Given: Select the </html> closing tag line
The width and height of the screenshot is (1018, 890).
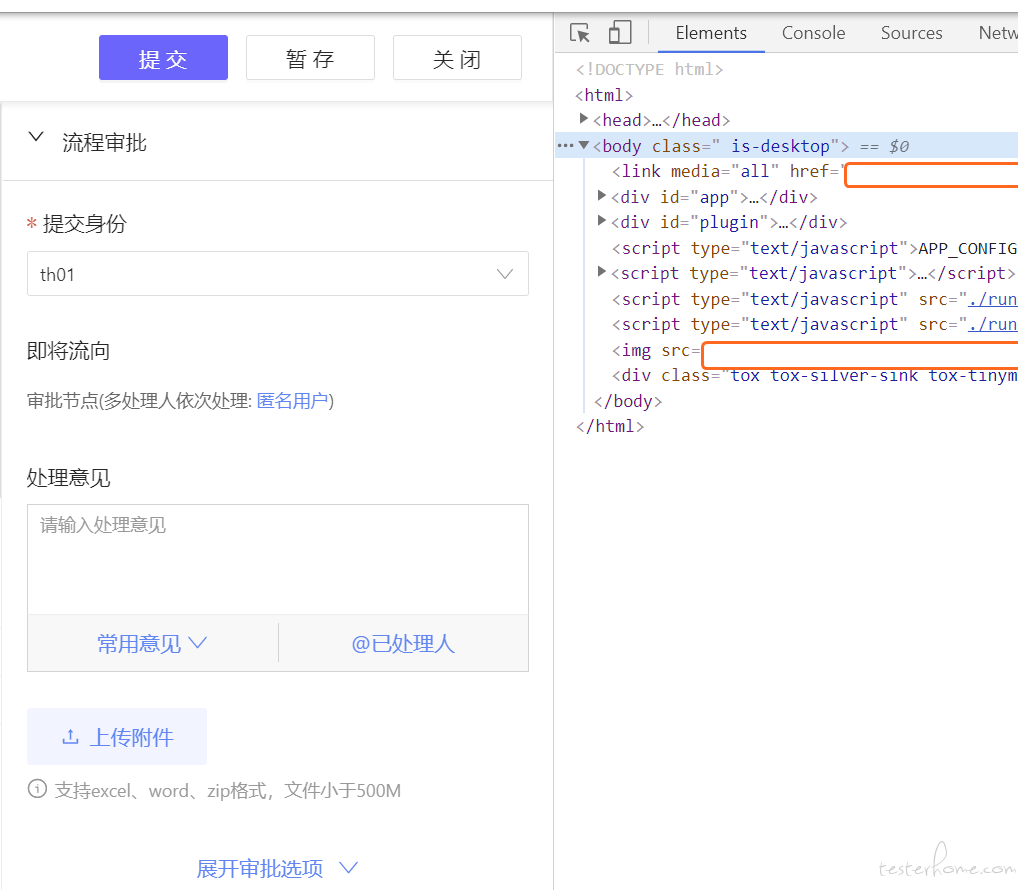Looking at the screenshot, I should 610,426.
